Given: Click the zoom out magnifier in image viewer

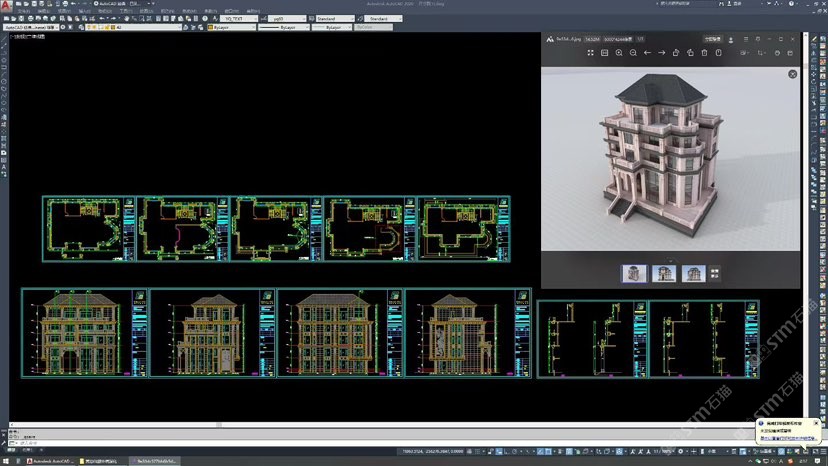Looking at the screenshot, I should coord(633,52).
